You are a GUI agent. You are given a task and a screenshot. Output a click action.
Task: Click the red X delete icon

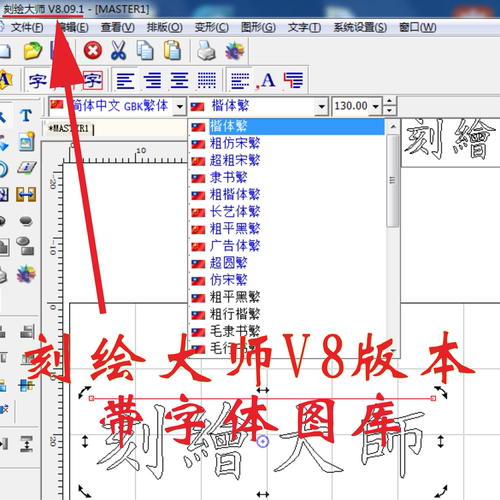(92, 51)
